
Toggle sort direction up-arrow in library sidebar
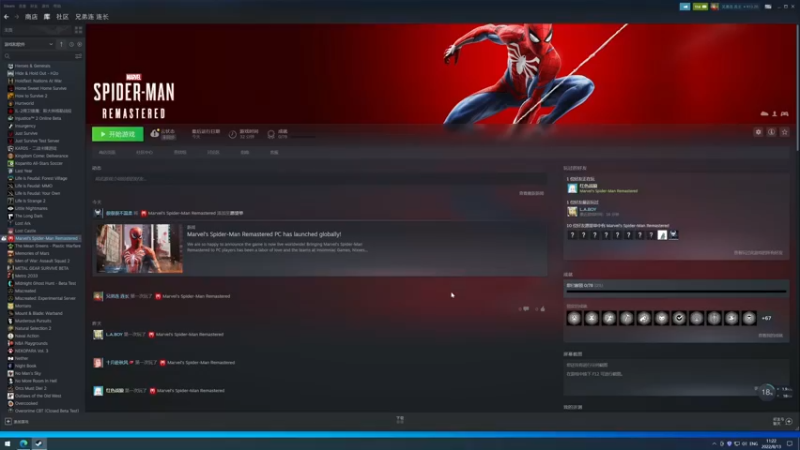[x=61, y=44]
